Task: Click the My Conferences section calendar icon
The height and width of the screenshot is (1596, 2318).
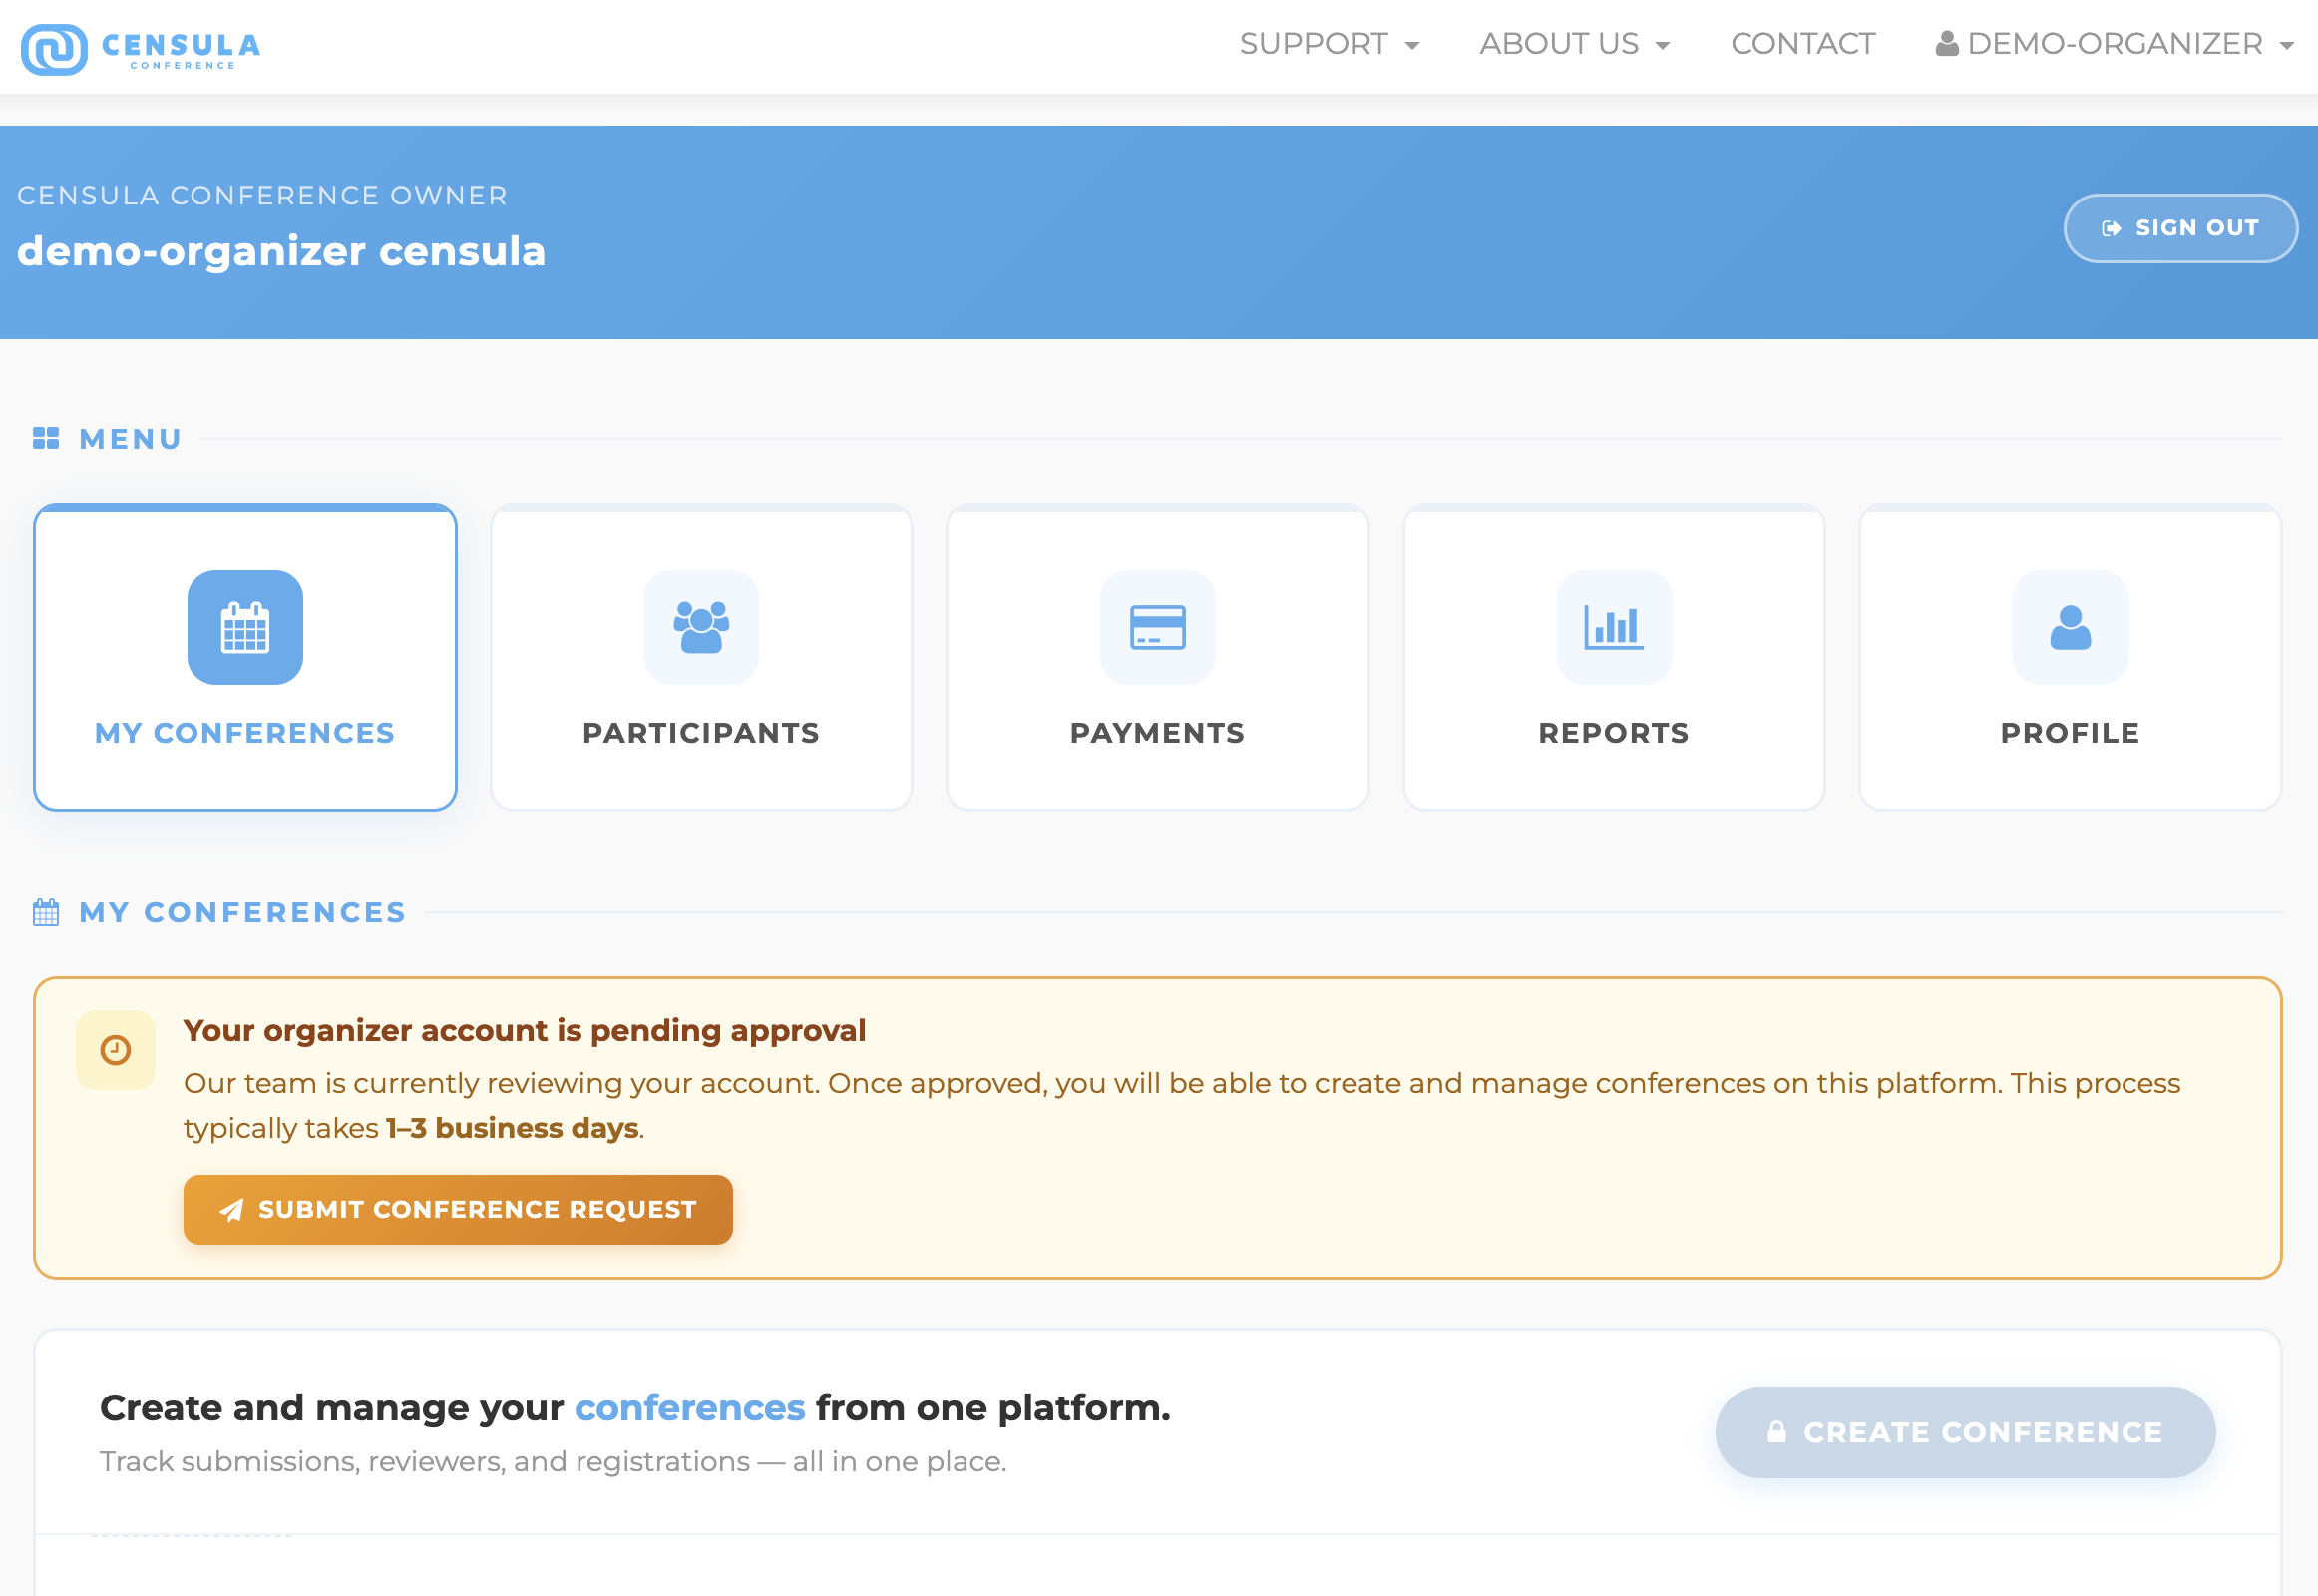Action: point(46,912)
